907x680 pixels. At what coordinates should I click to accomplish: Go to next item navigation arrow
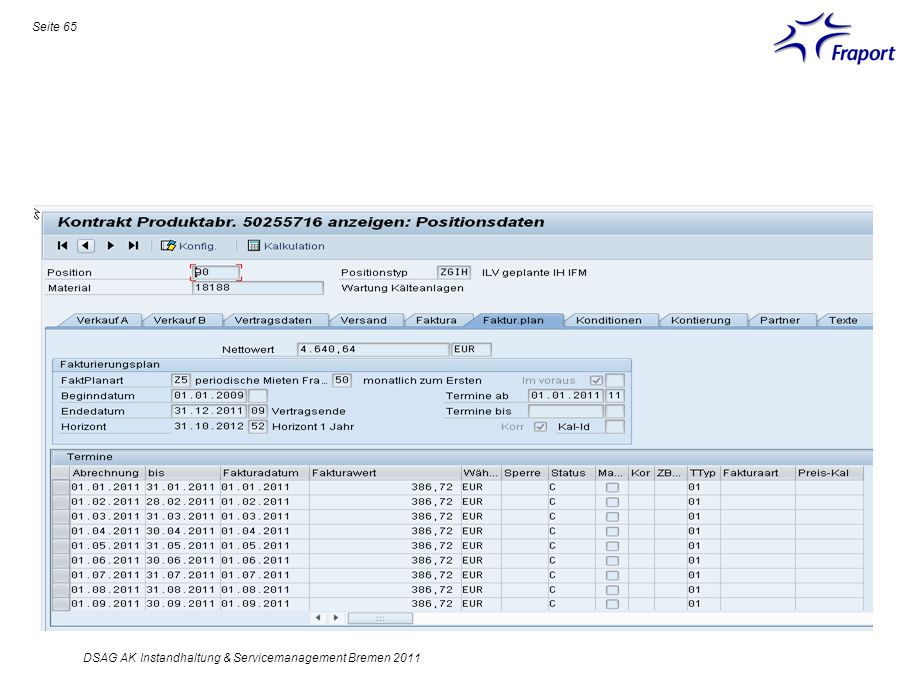(x=110, y=246)
